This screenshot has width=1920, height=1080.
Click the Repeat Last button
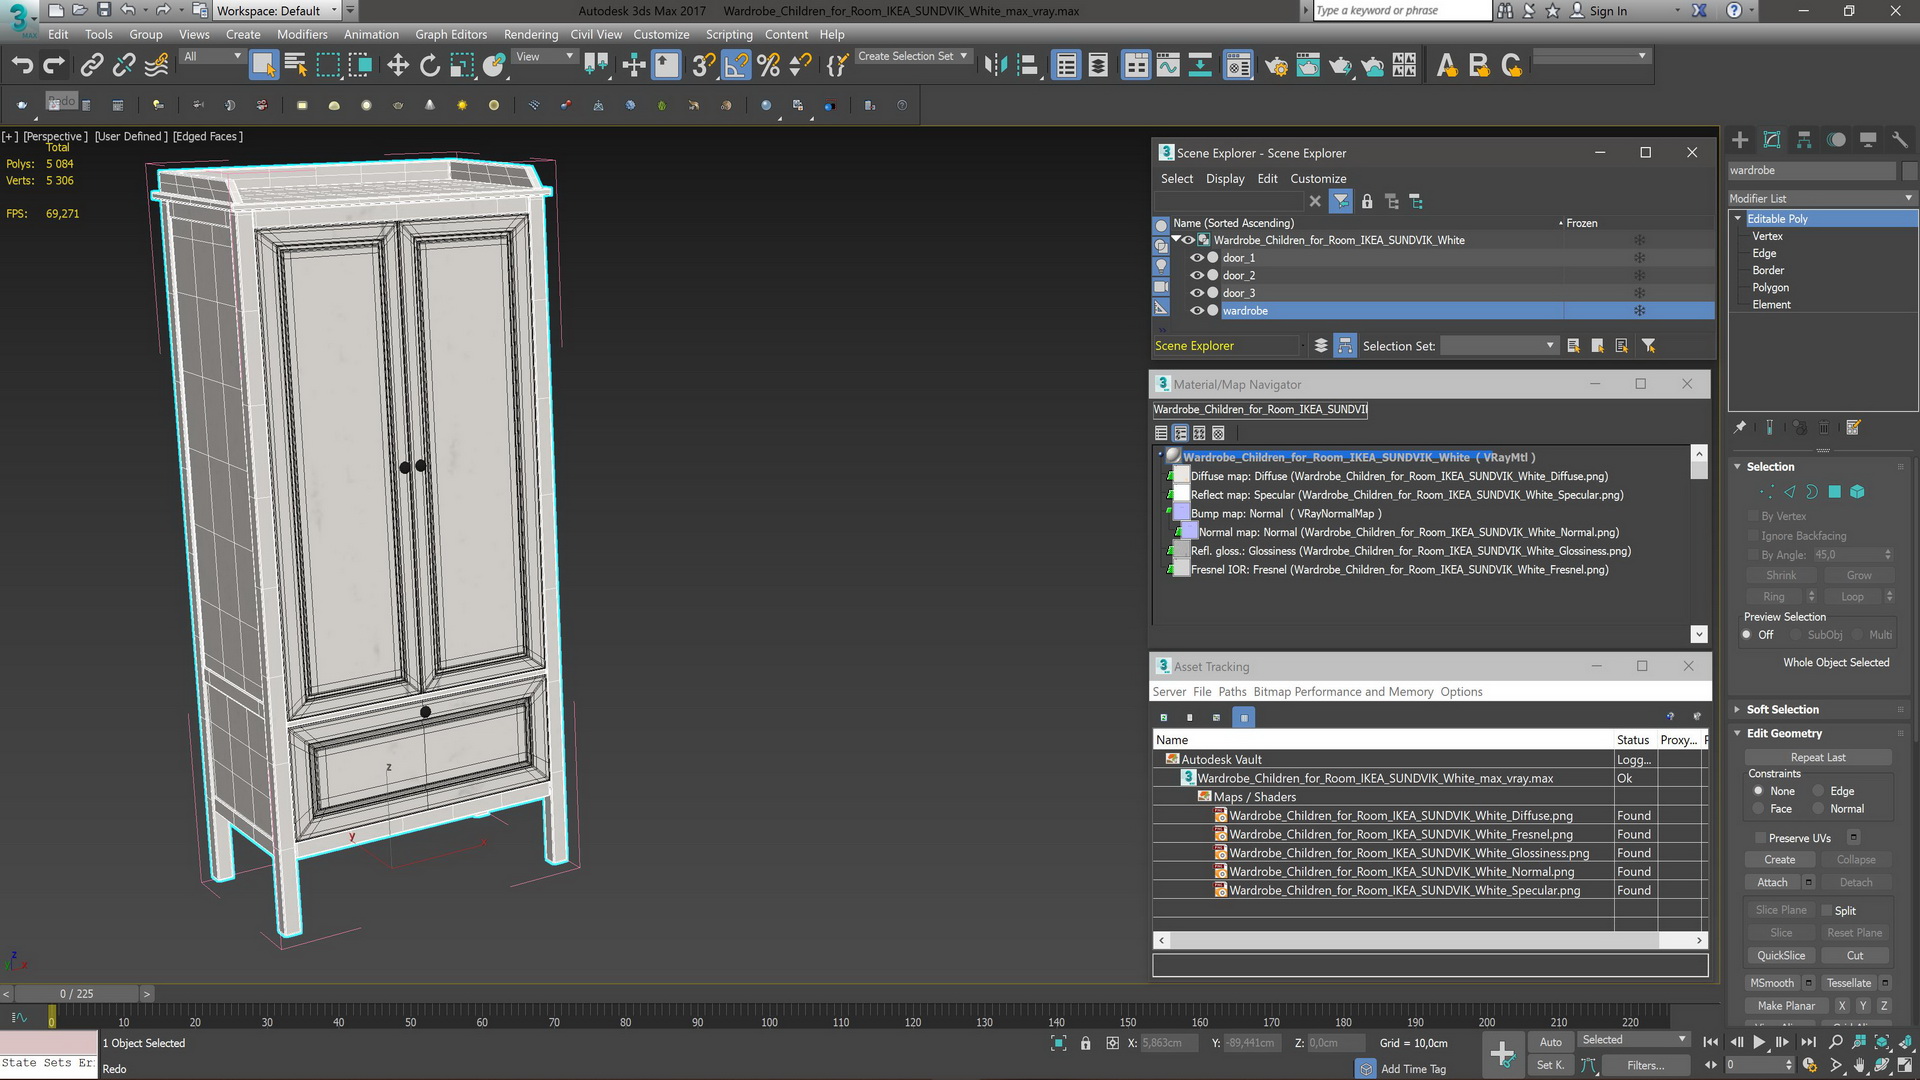tap(1818, 758)
